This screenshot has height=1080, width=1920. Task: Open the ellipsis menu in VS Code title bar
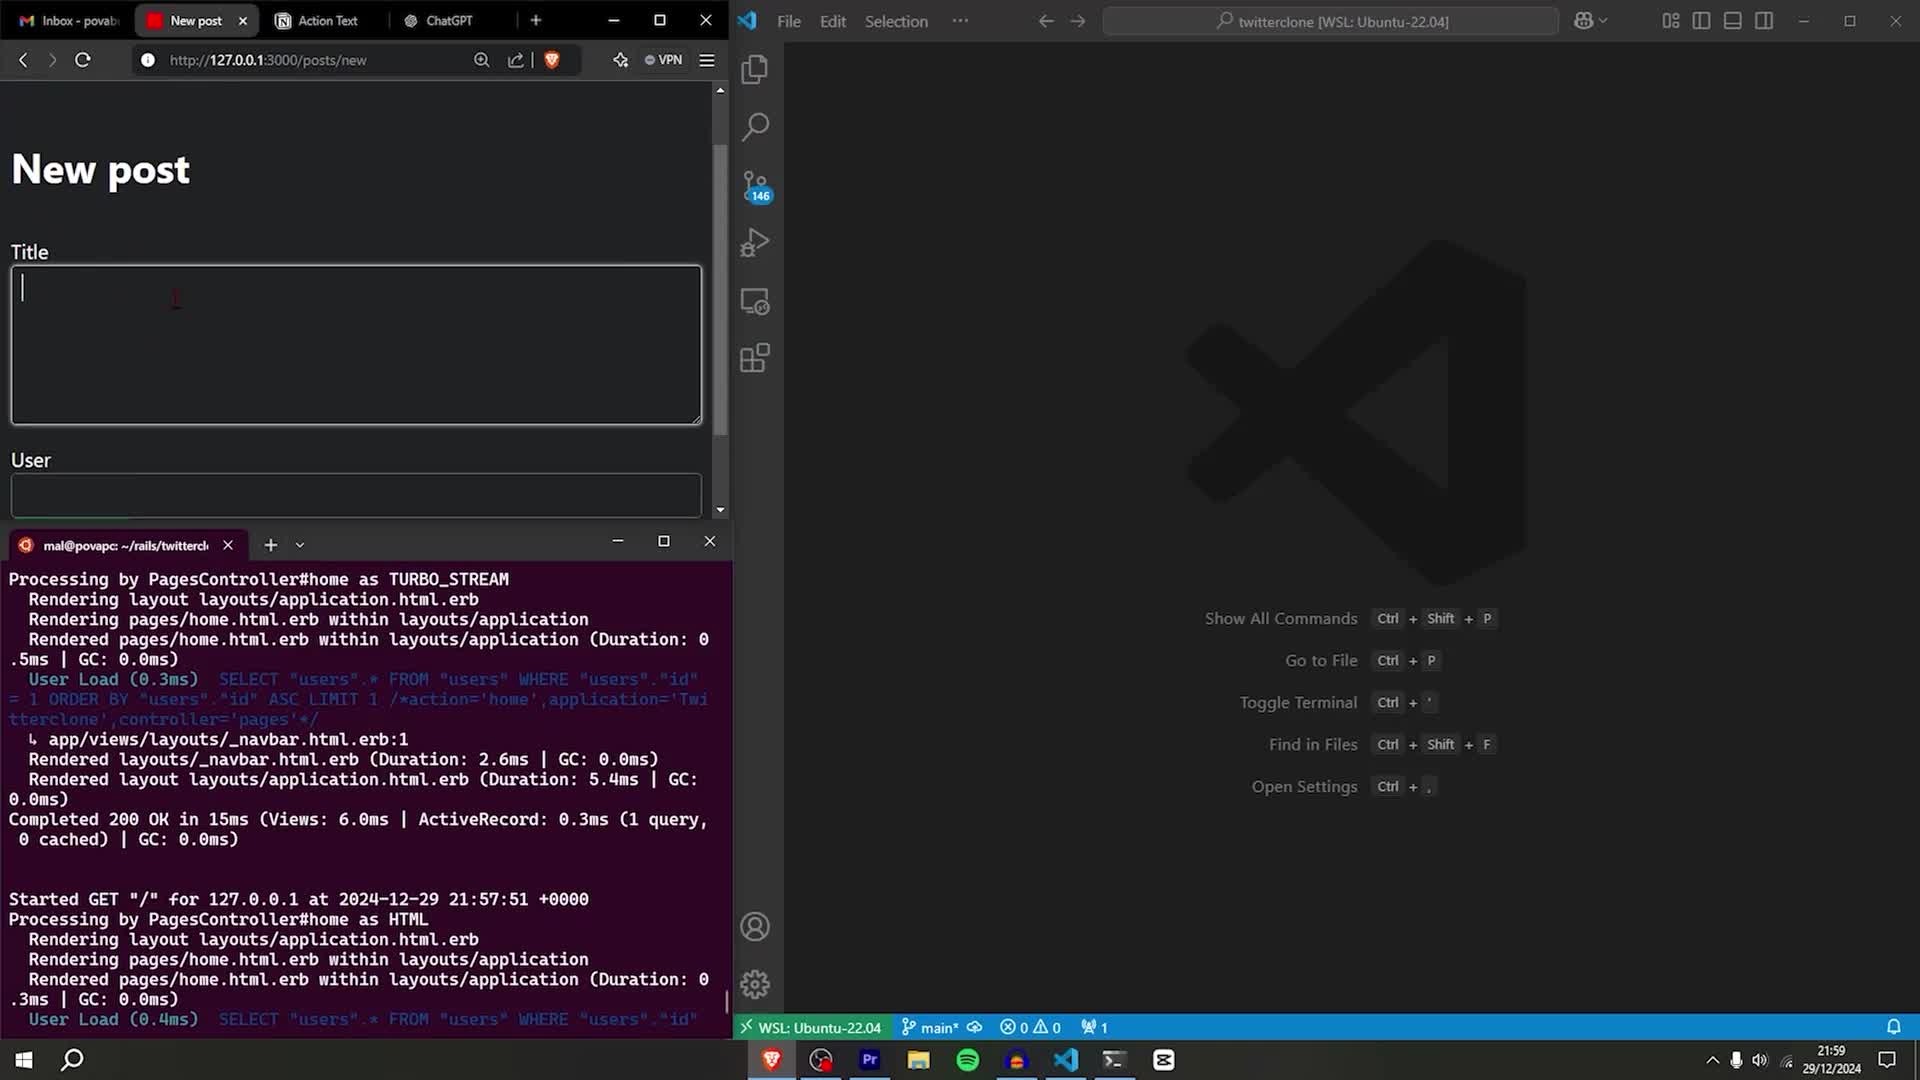point(959,21)
